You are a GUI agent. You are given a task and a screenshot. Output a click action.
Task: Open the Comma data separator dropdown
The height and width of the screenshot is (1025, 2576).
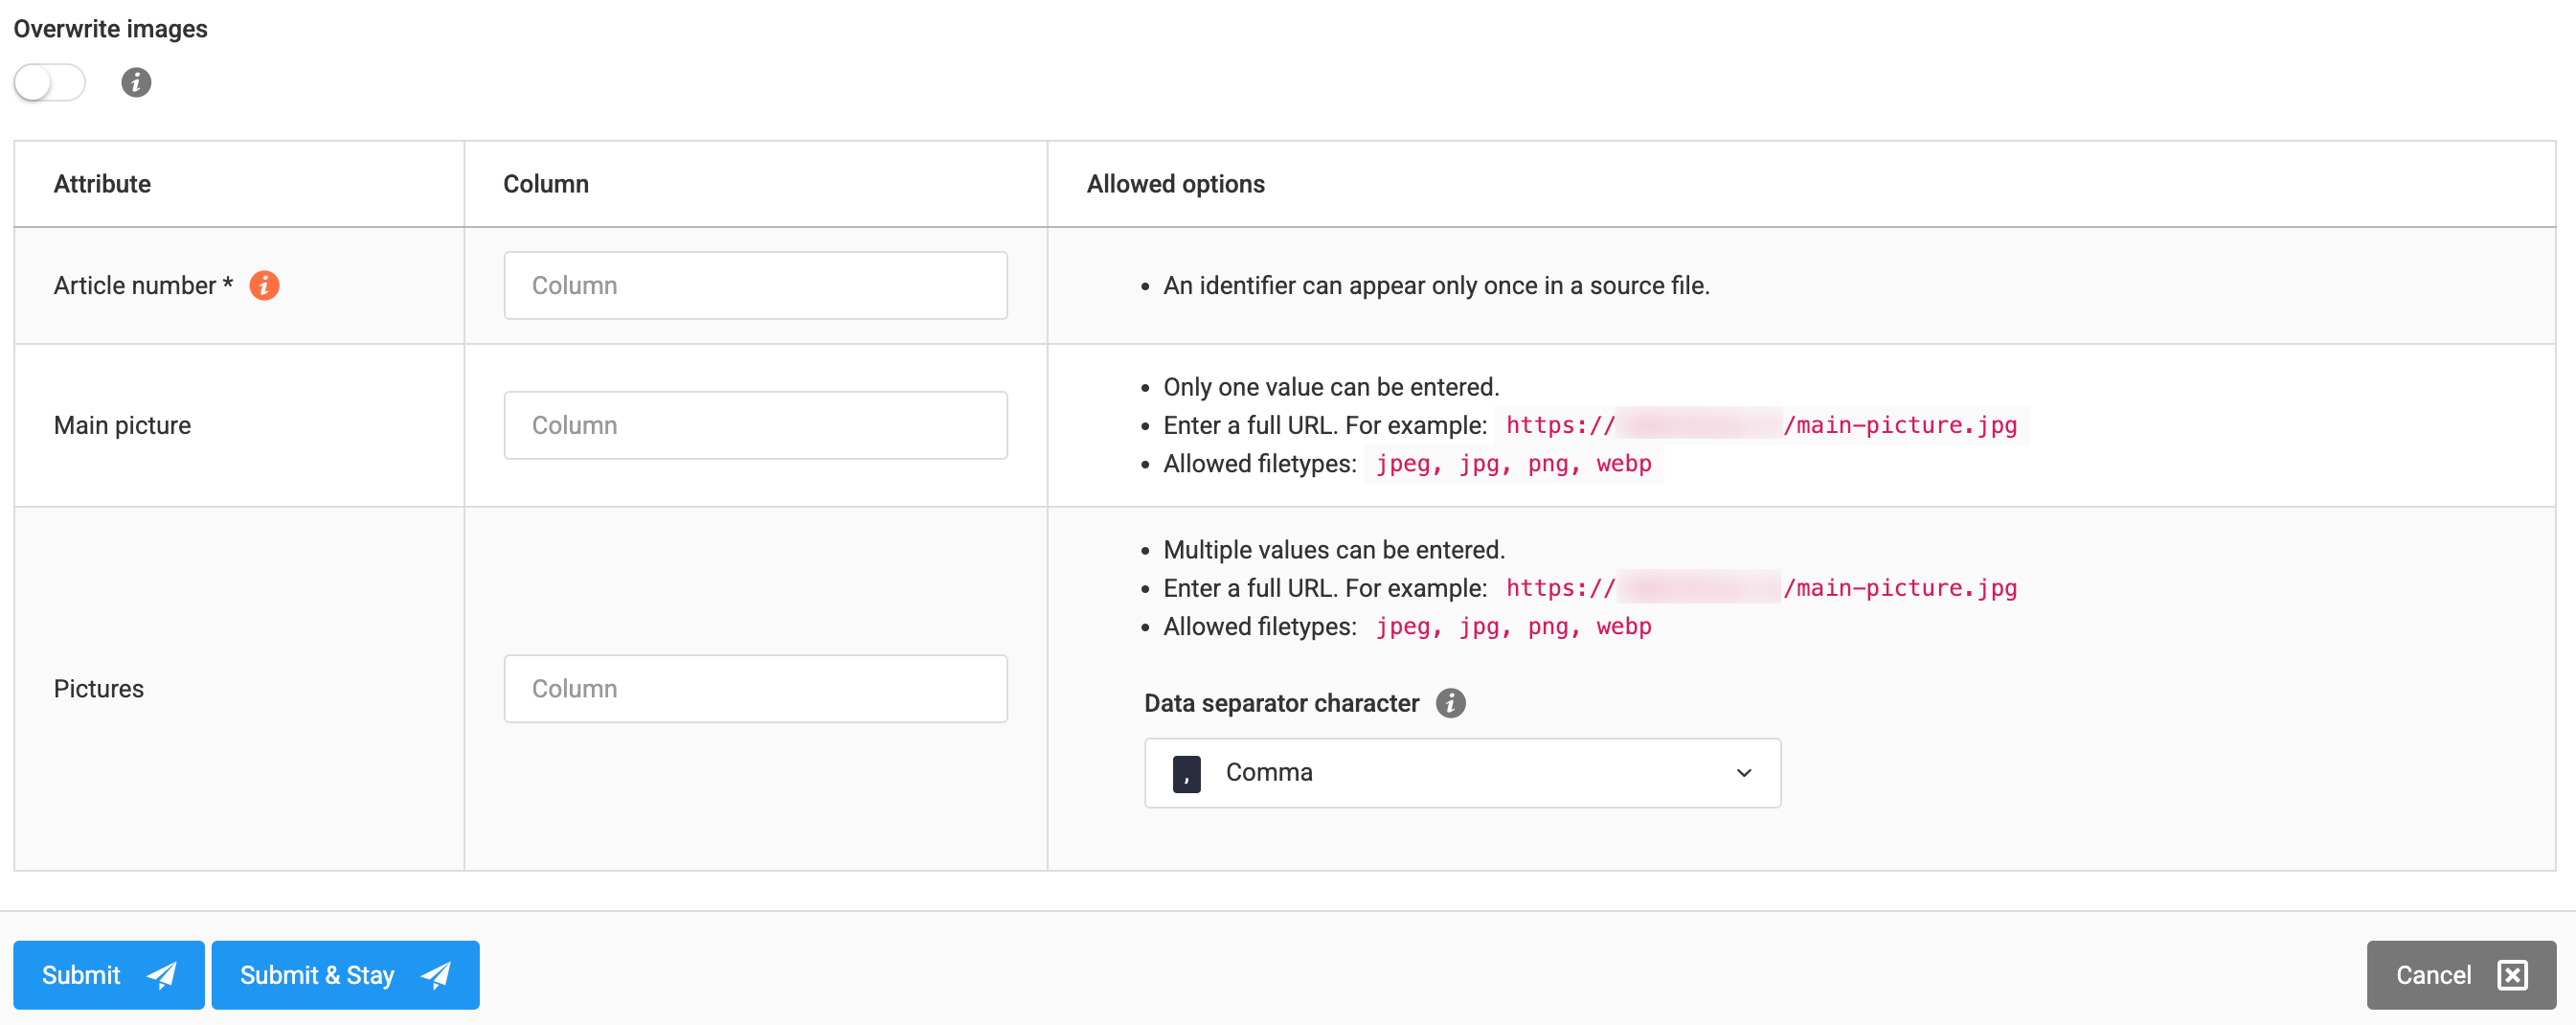[x=1462, y=772]
